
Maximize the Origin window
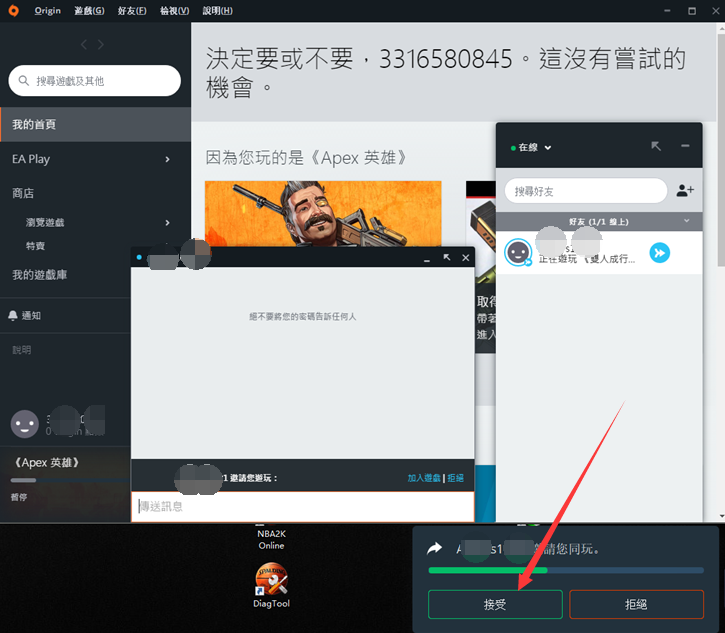tap(692, 11)
